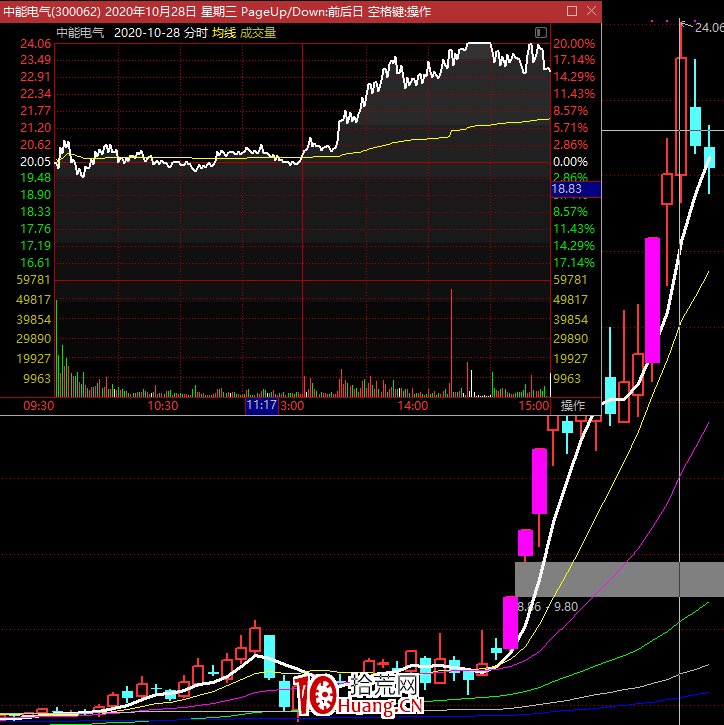
Task: Click the gray gap zone labeled 8.86 - 9.80
Action: point(619,579)
